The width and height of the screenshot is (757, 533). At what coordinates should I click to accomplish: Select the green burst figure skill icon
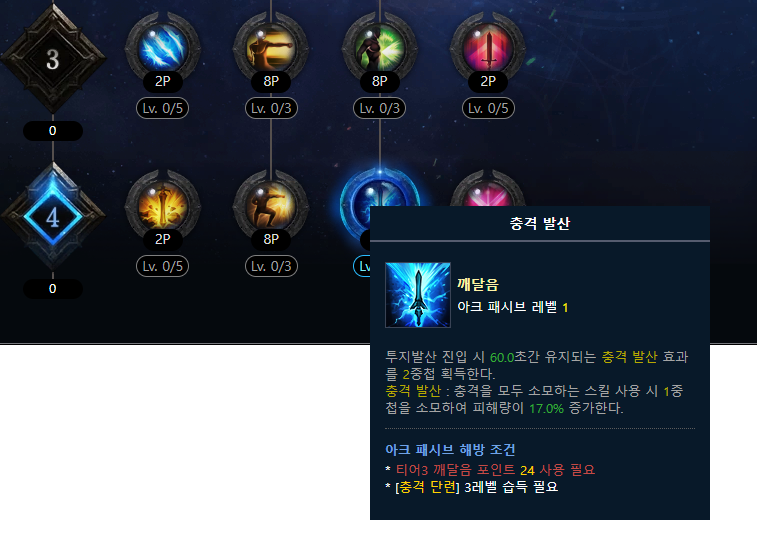click(x=379, y=48)
